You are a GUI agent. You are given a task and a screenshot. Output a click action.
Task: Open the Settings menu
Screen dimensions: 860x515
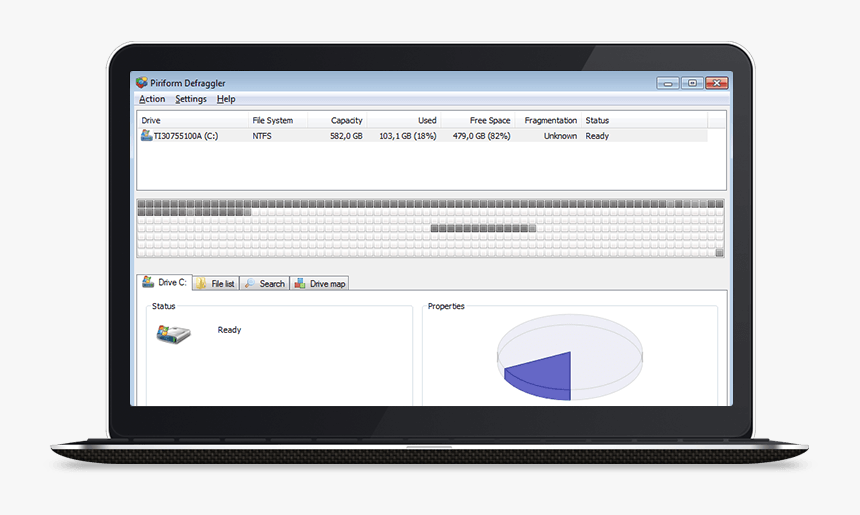pos(191,99)
